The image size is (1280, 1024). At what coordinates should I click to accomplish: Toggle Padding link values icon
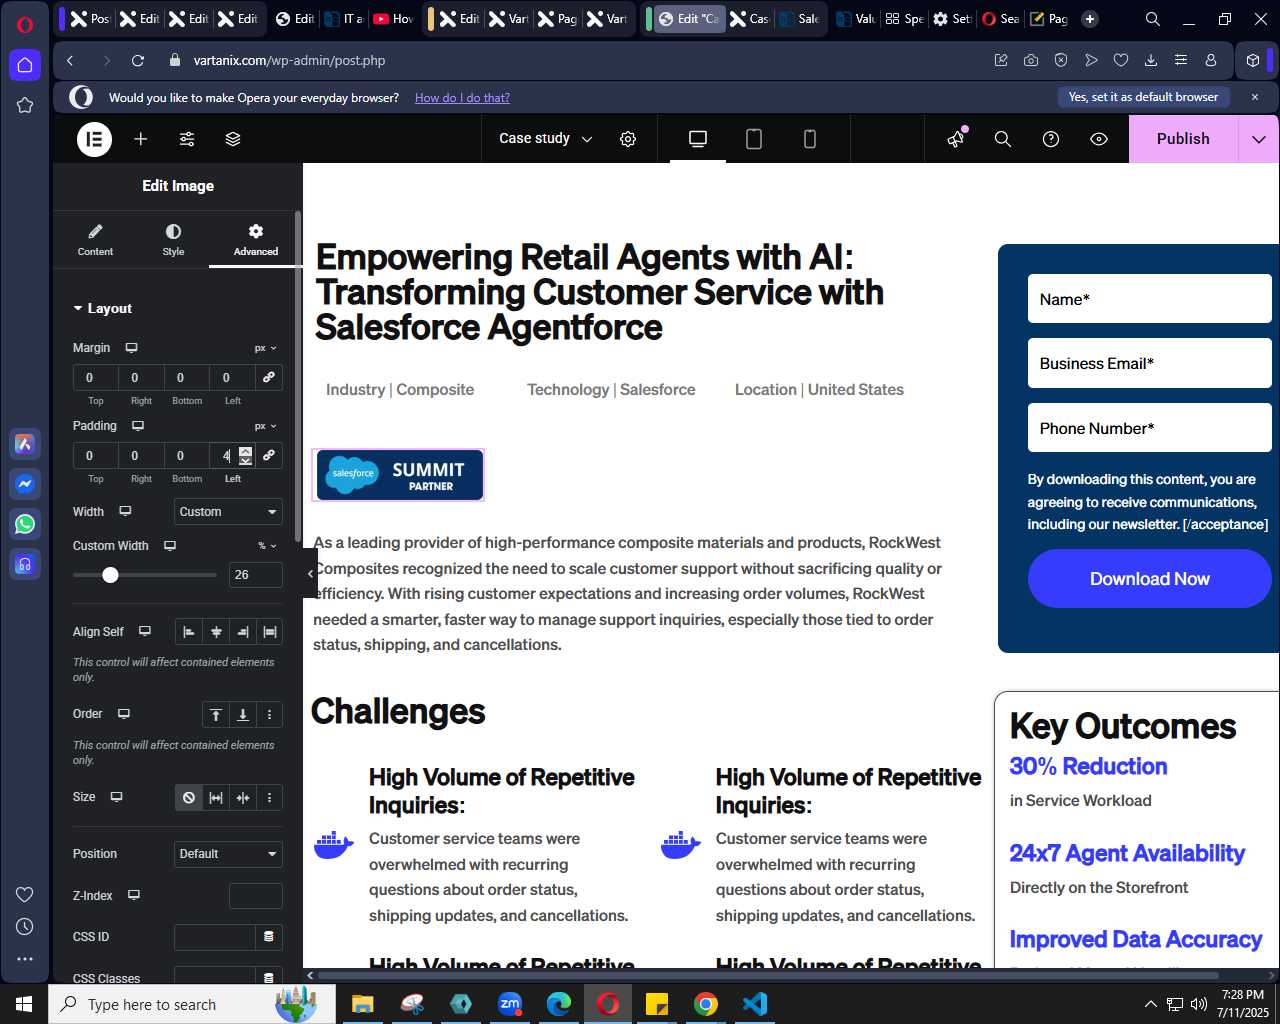(x=269, y=455)
